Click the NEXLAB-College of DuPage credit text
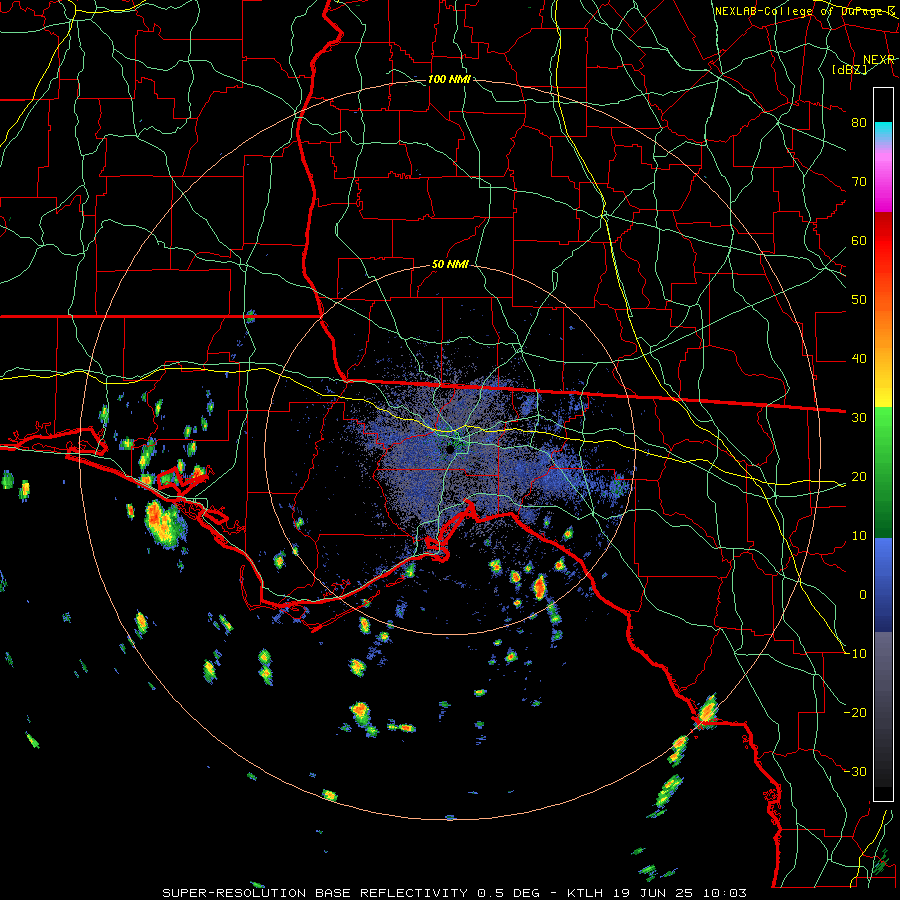Screen dimensions: 900x900 click(804, 11)
